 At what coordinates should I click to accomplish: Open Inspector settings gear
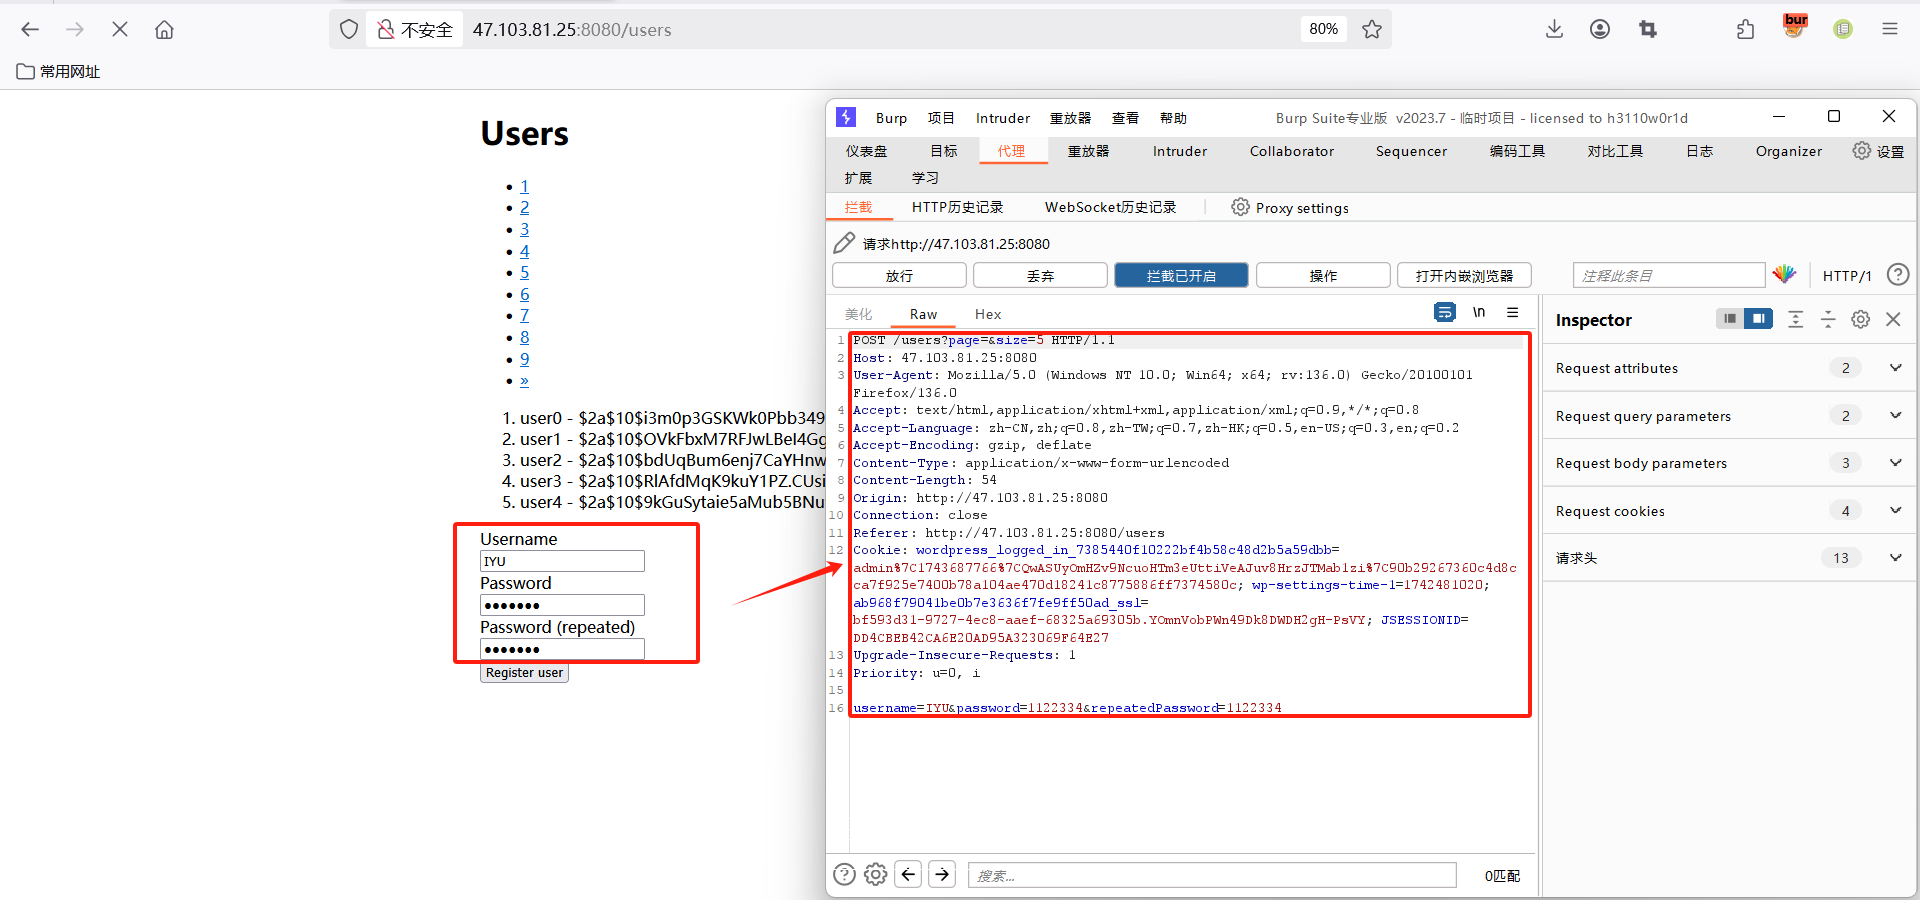click(1860, 319)
